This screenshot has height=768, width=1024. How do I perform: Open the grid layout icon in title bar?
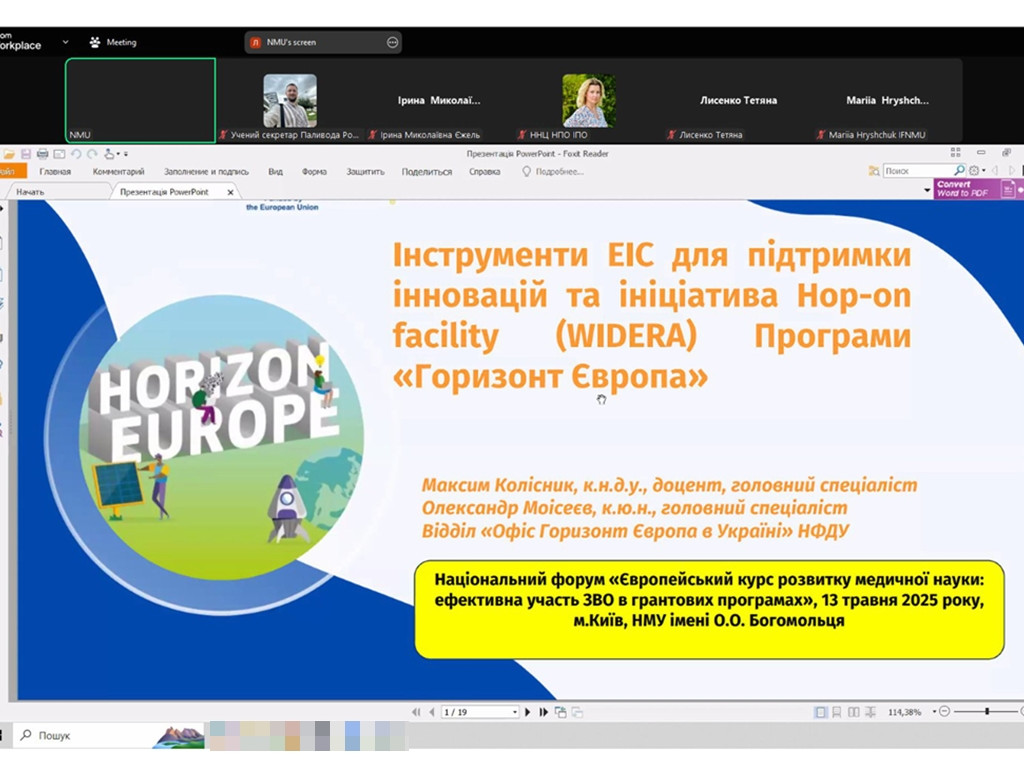click(x=955, y=153)
